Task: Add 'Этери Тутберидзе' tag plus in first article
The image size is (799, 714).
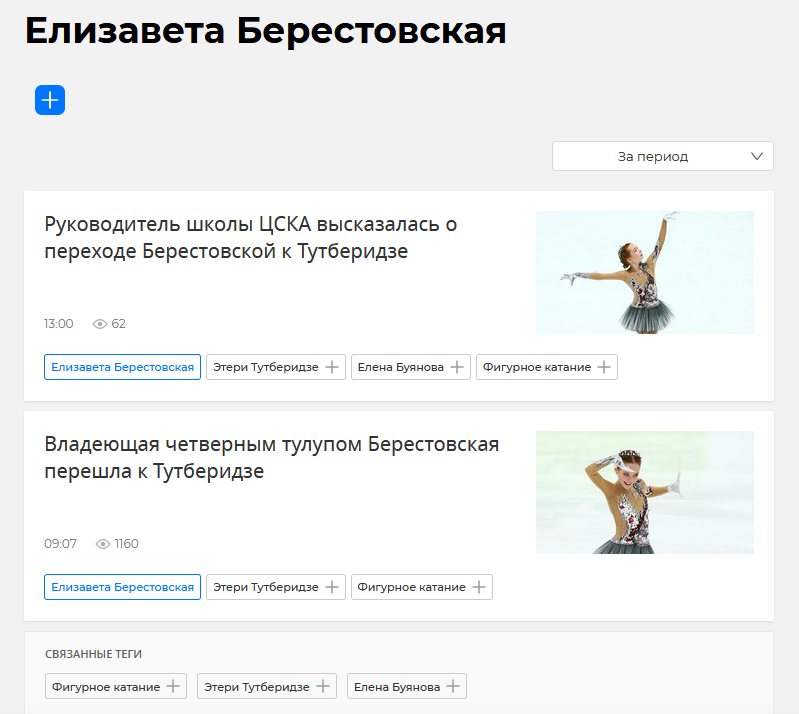Action: coord(333,367)
